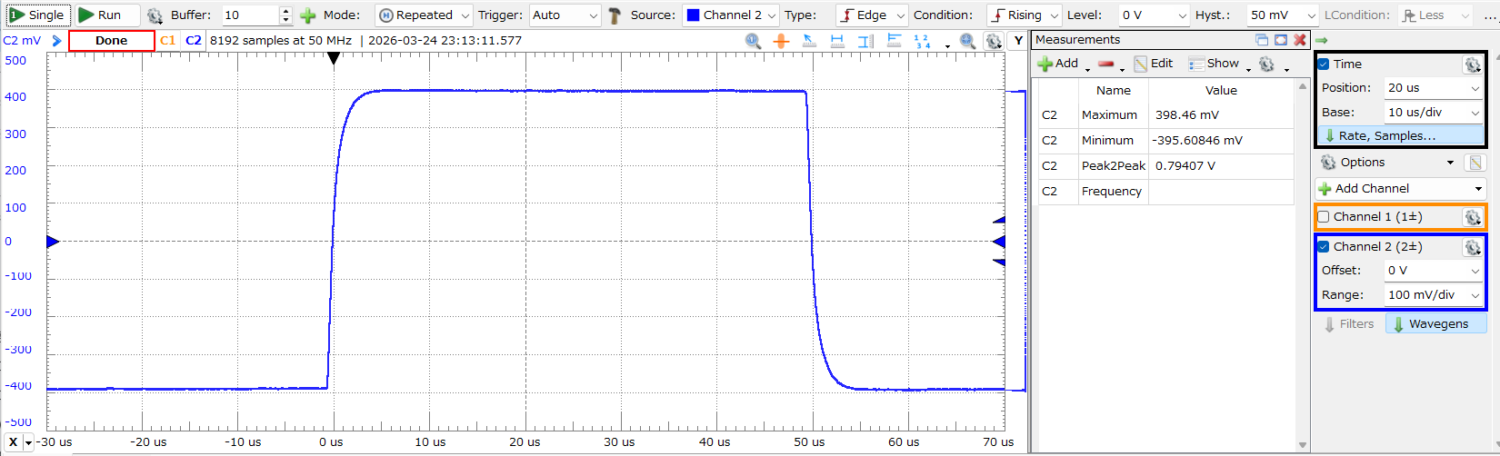
Task: Uncheck the Channel 2 checkbox
Action: coord(1324,247)
